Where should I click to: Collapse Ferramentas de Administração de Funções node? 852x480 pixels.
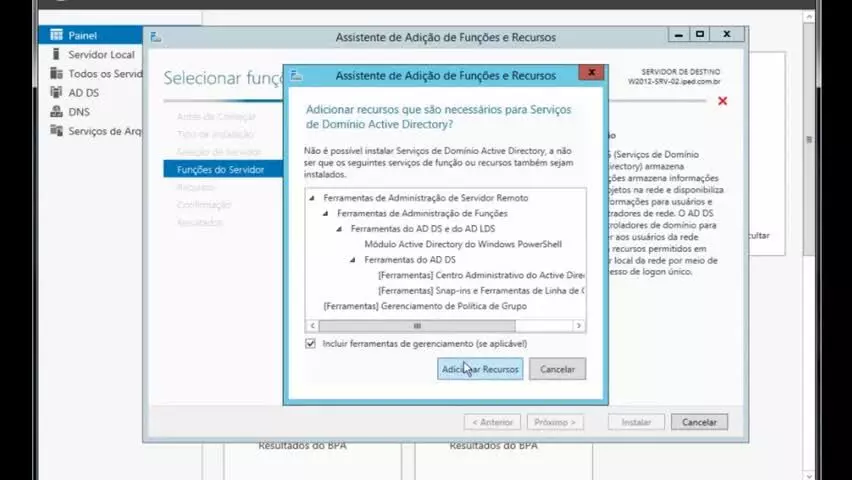click(x=326, y=214)
